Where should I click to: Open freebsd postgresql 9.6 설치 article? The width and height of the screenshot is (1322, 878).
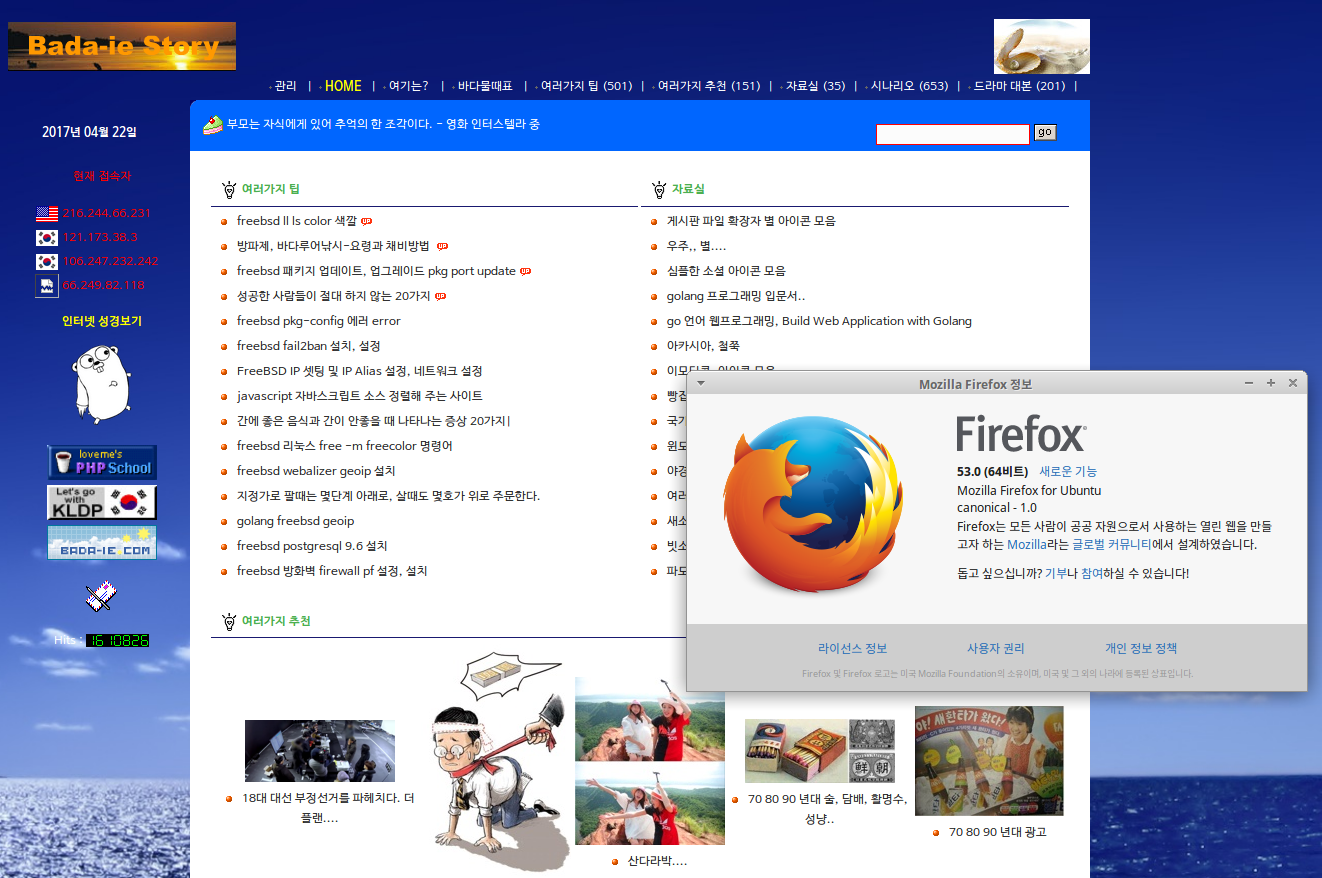(x=312, y=546)
